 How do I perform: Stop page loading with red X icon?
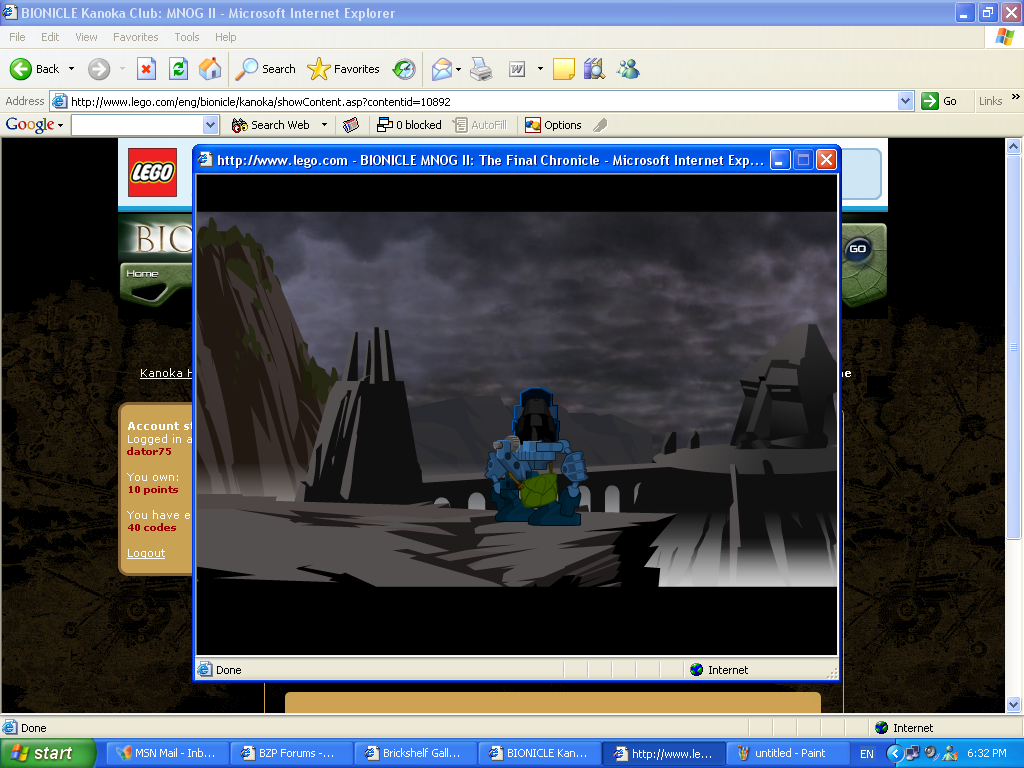pyautogui.click(x=146, y=69)
